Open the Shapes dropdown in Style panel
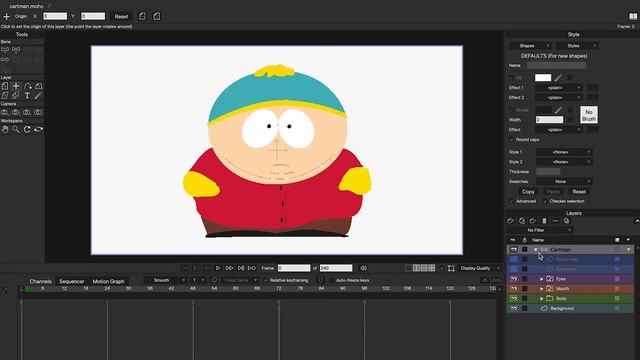Image resolution: width=640 pixels, height=360 pixels. (530, 46)
